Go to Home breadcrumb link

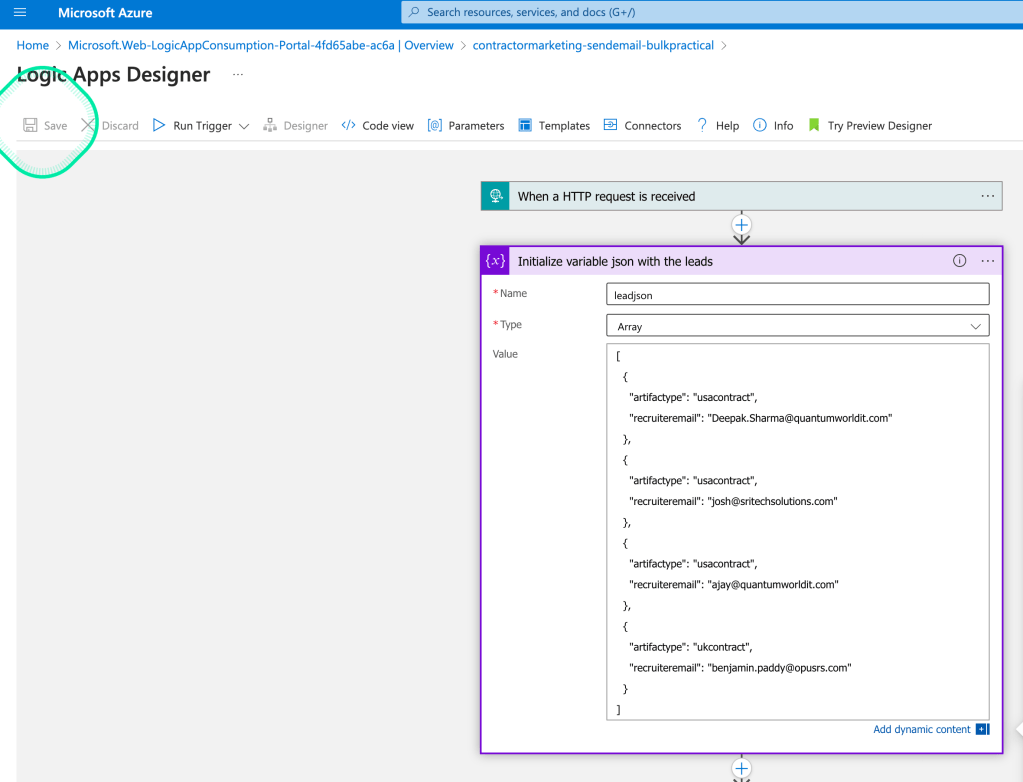click(33, 45)
